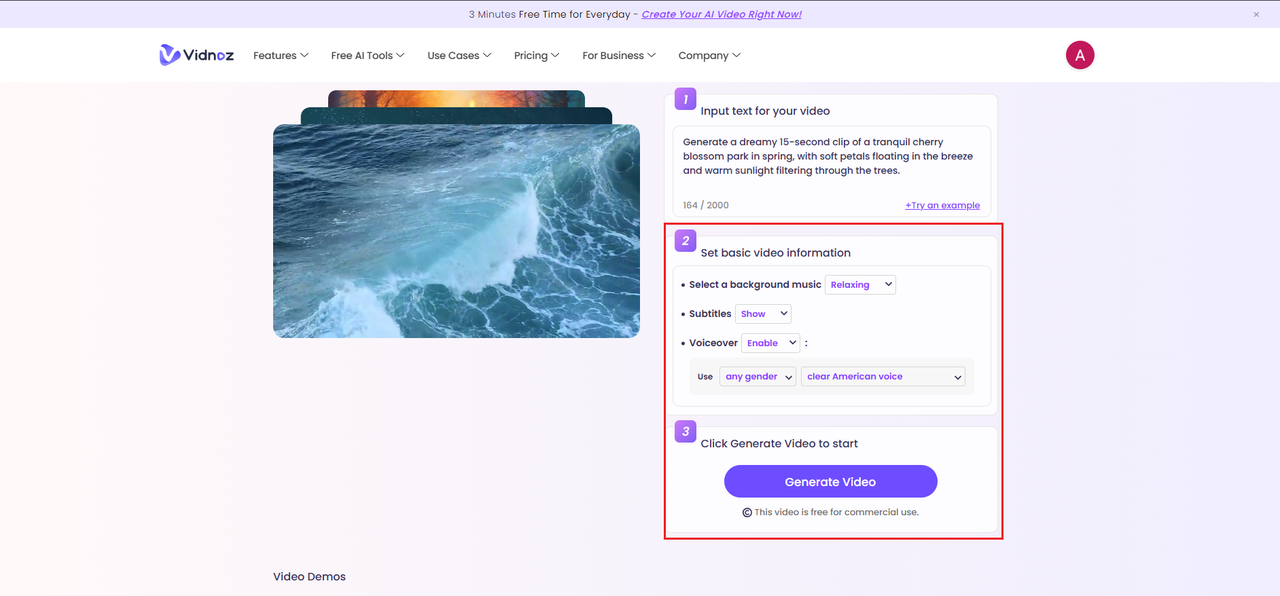The width and height of the screenshot is (1280, 596).
Task: Open the Use Cases menu
Action: pos(460,55)
